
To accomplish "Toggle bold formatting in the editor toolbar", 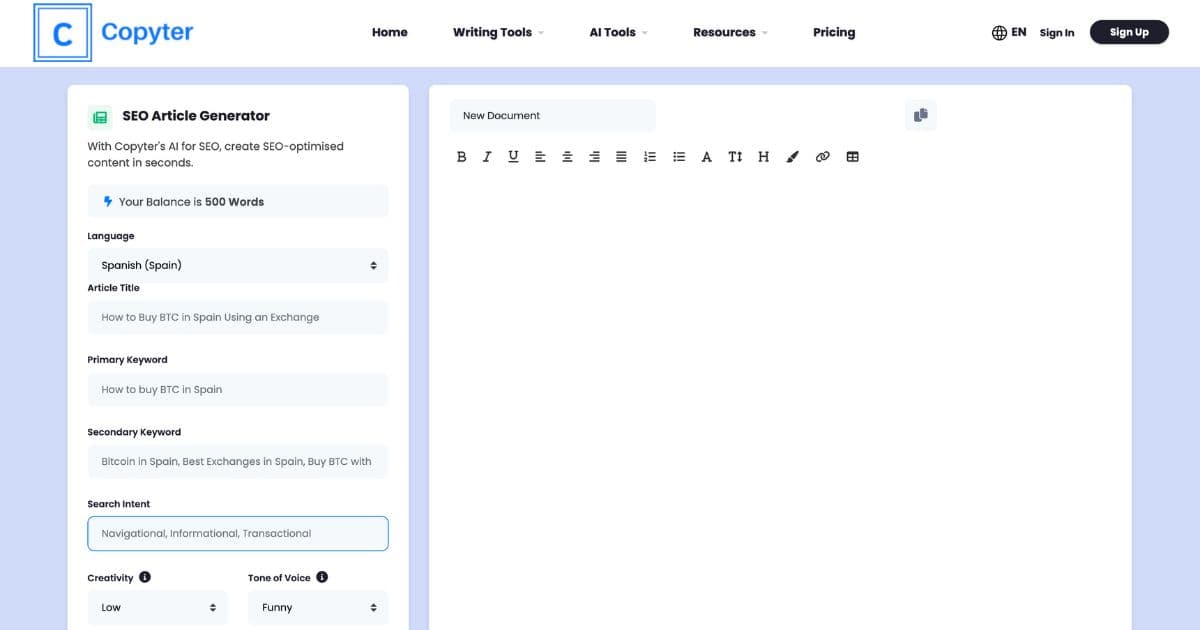I will (x=461, y=156).
